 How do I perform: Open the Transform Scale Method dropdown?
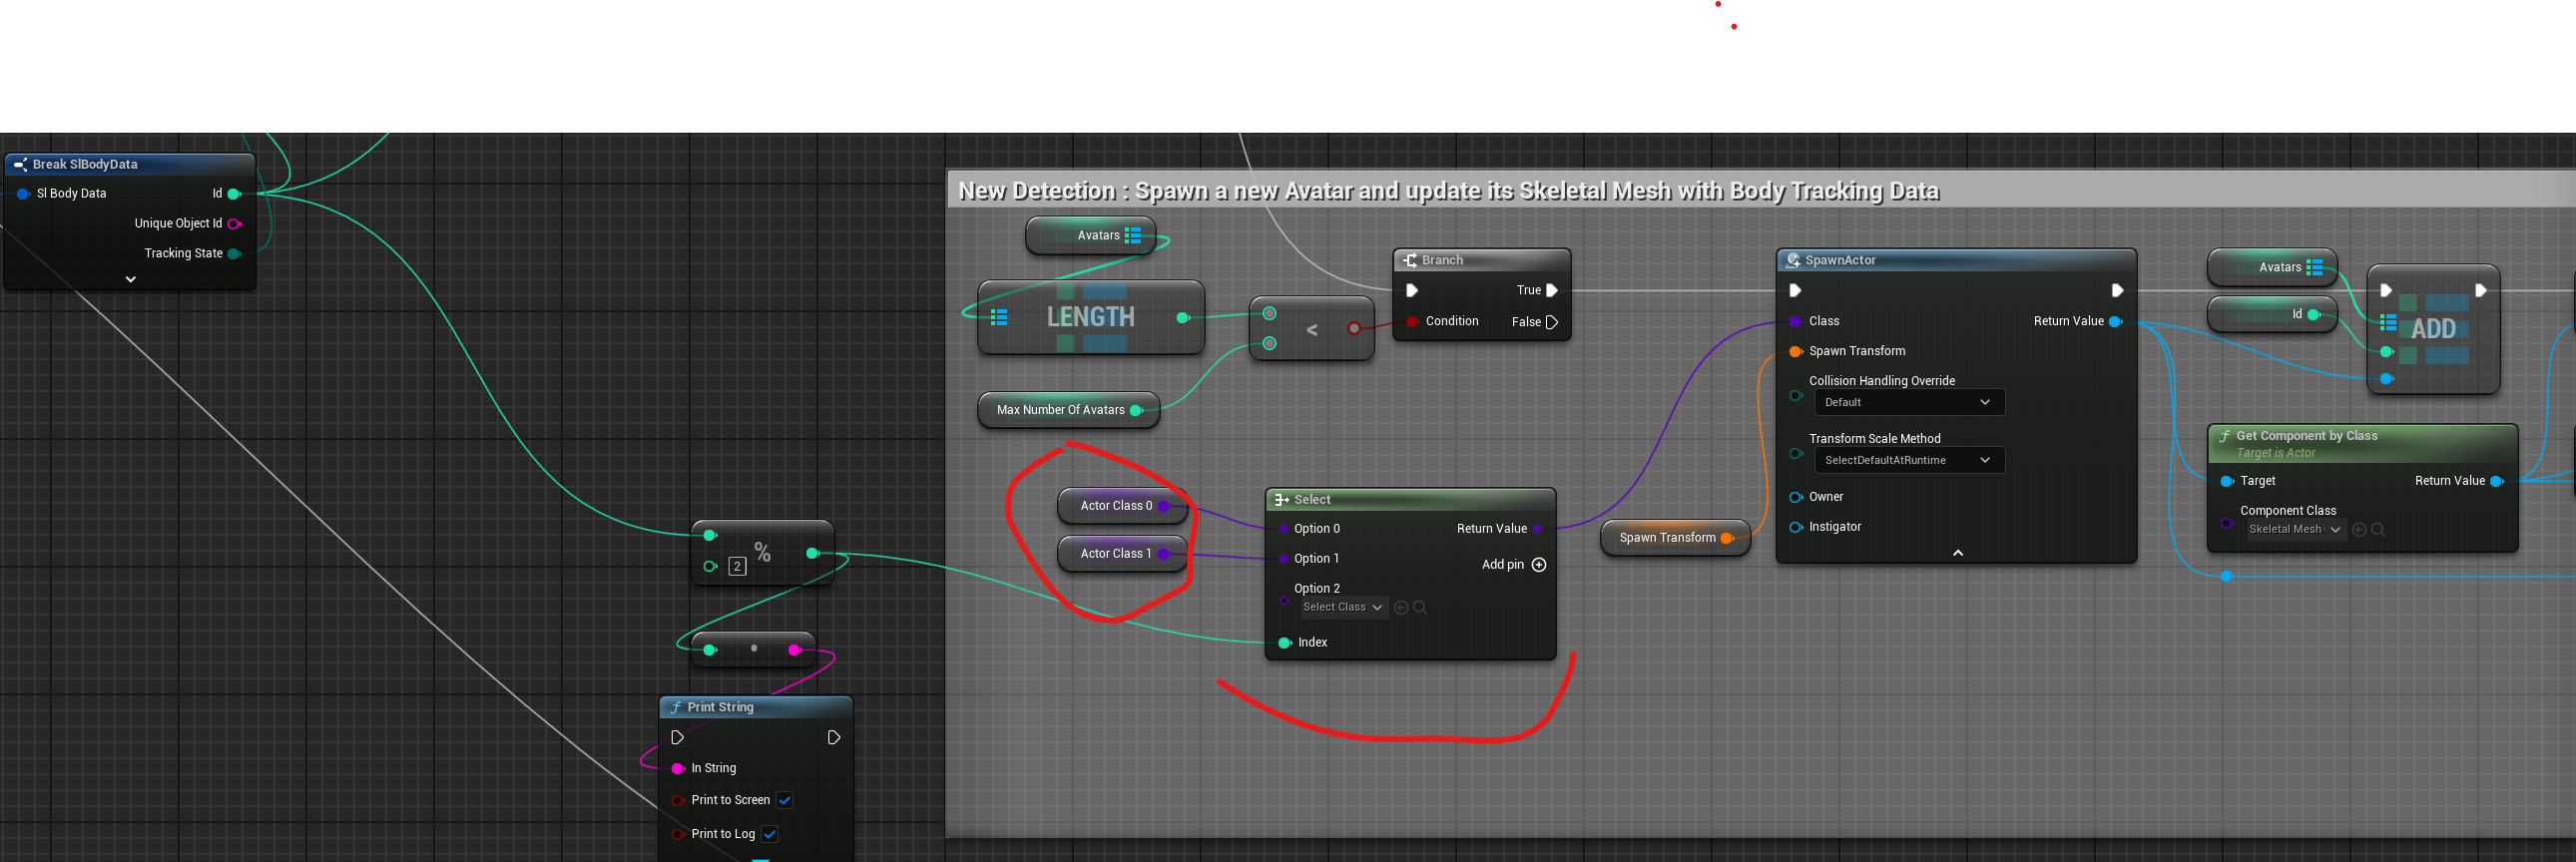pyautogui.click(x=1908, y=460)
